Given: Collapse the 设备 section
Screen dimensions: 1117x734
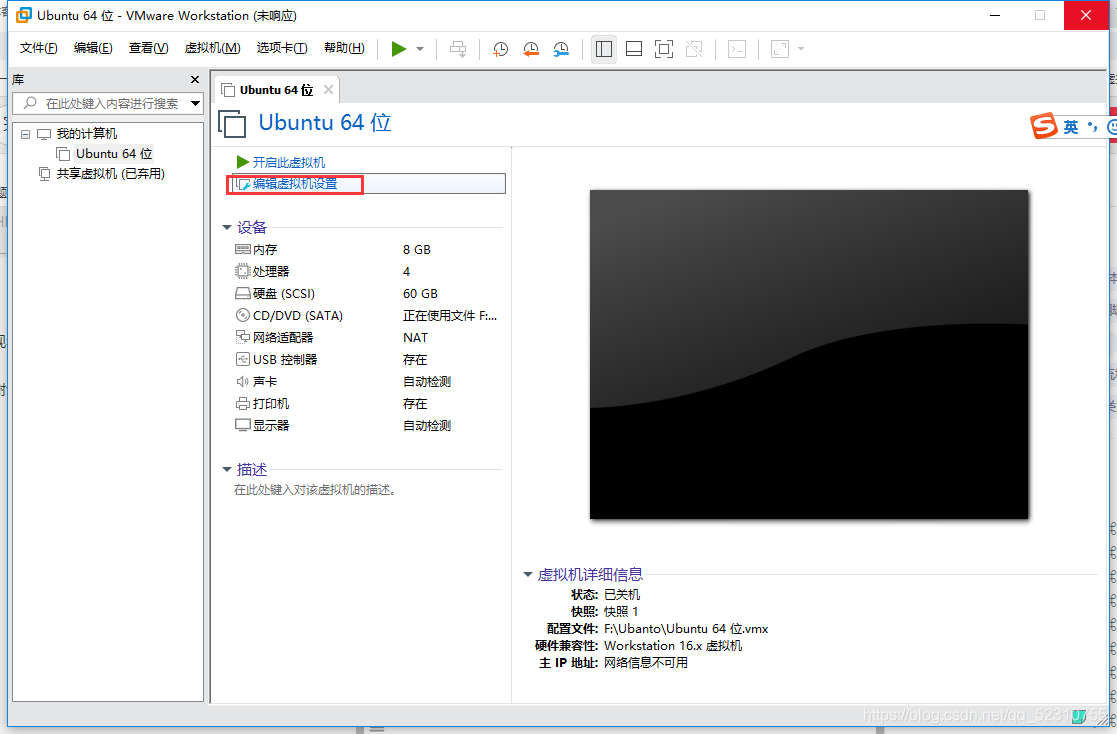Looking at the screenshot, I should tap(227, 227).
